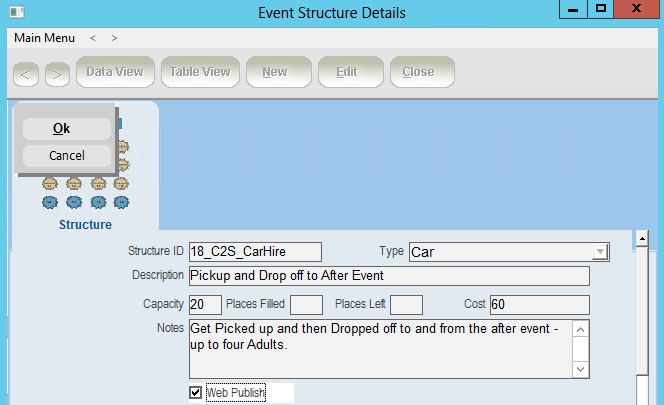This screenshot has width=664, height=405.
Task: Click the Description field
Action: (389, 276)
